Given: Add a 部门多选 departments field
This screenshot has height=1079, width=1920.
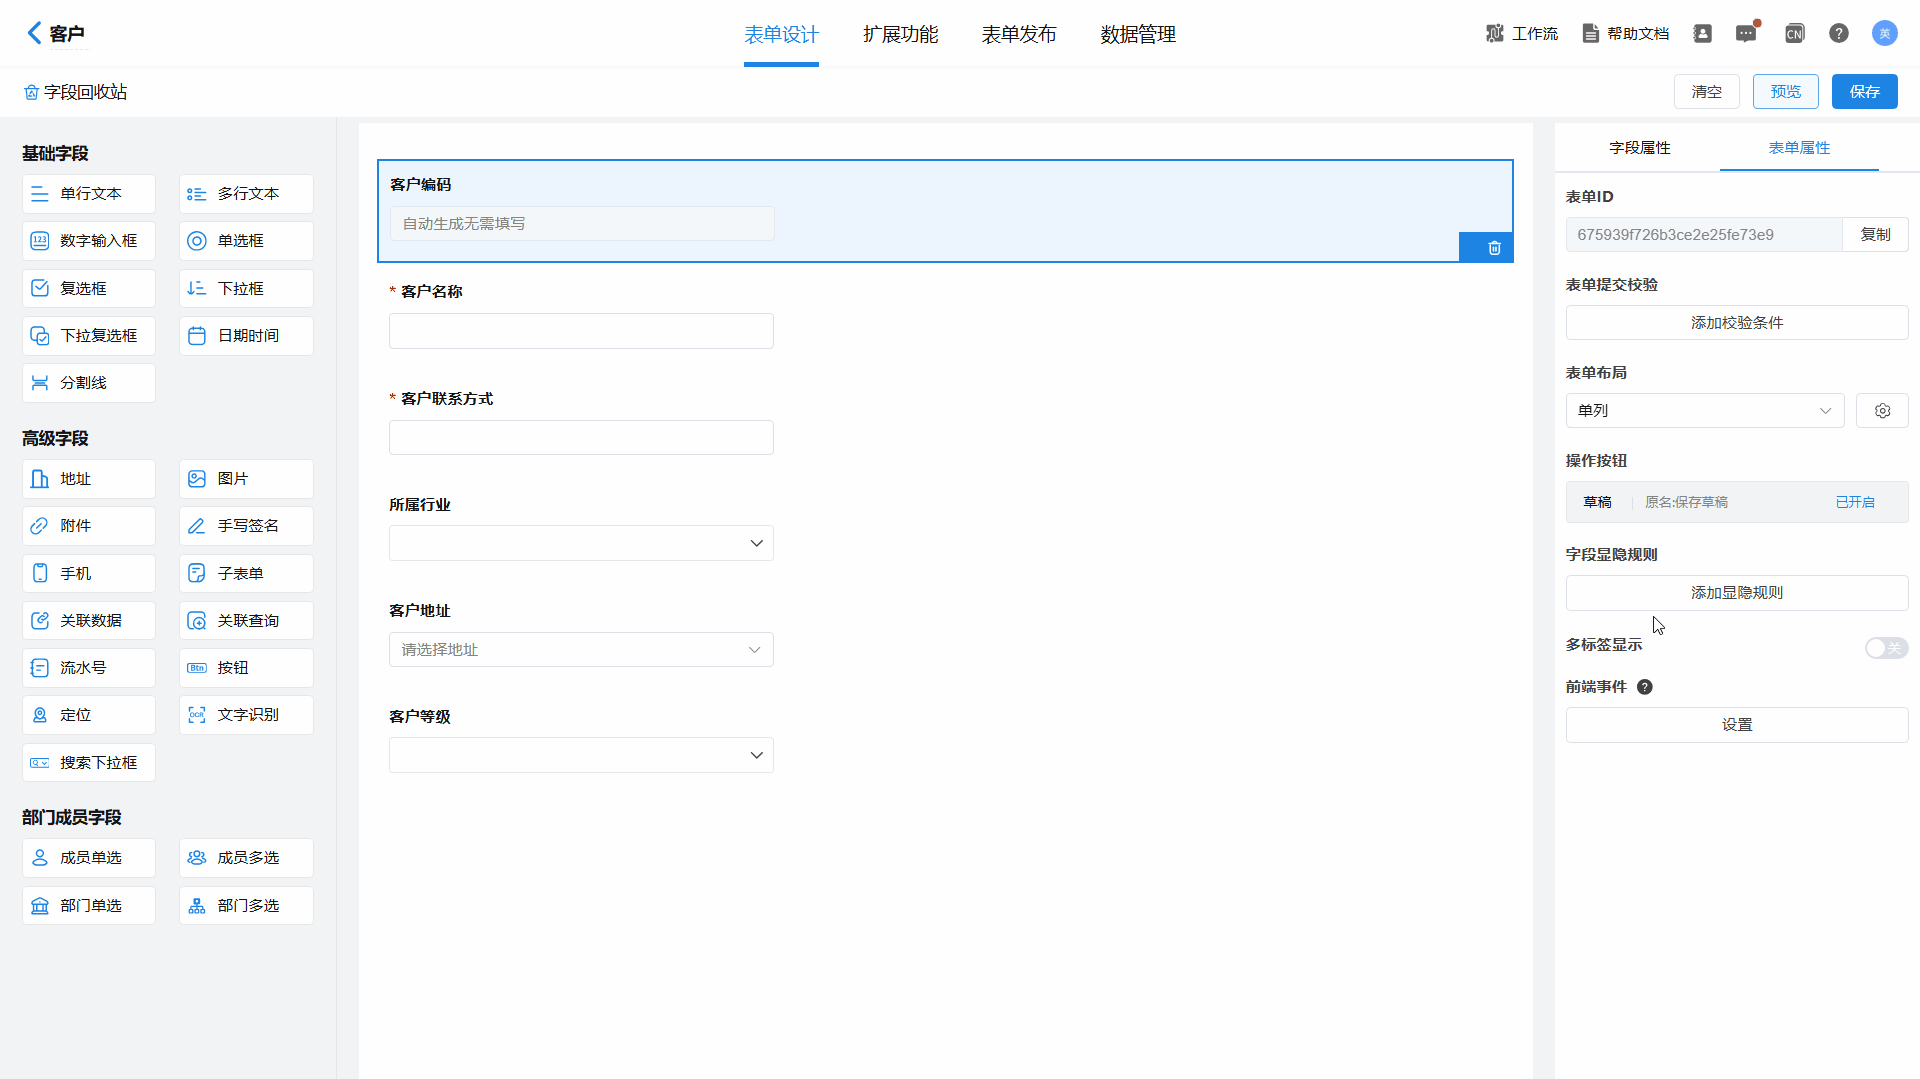Looking at the screenshot, I should click(246, 906).
